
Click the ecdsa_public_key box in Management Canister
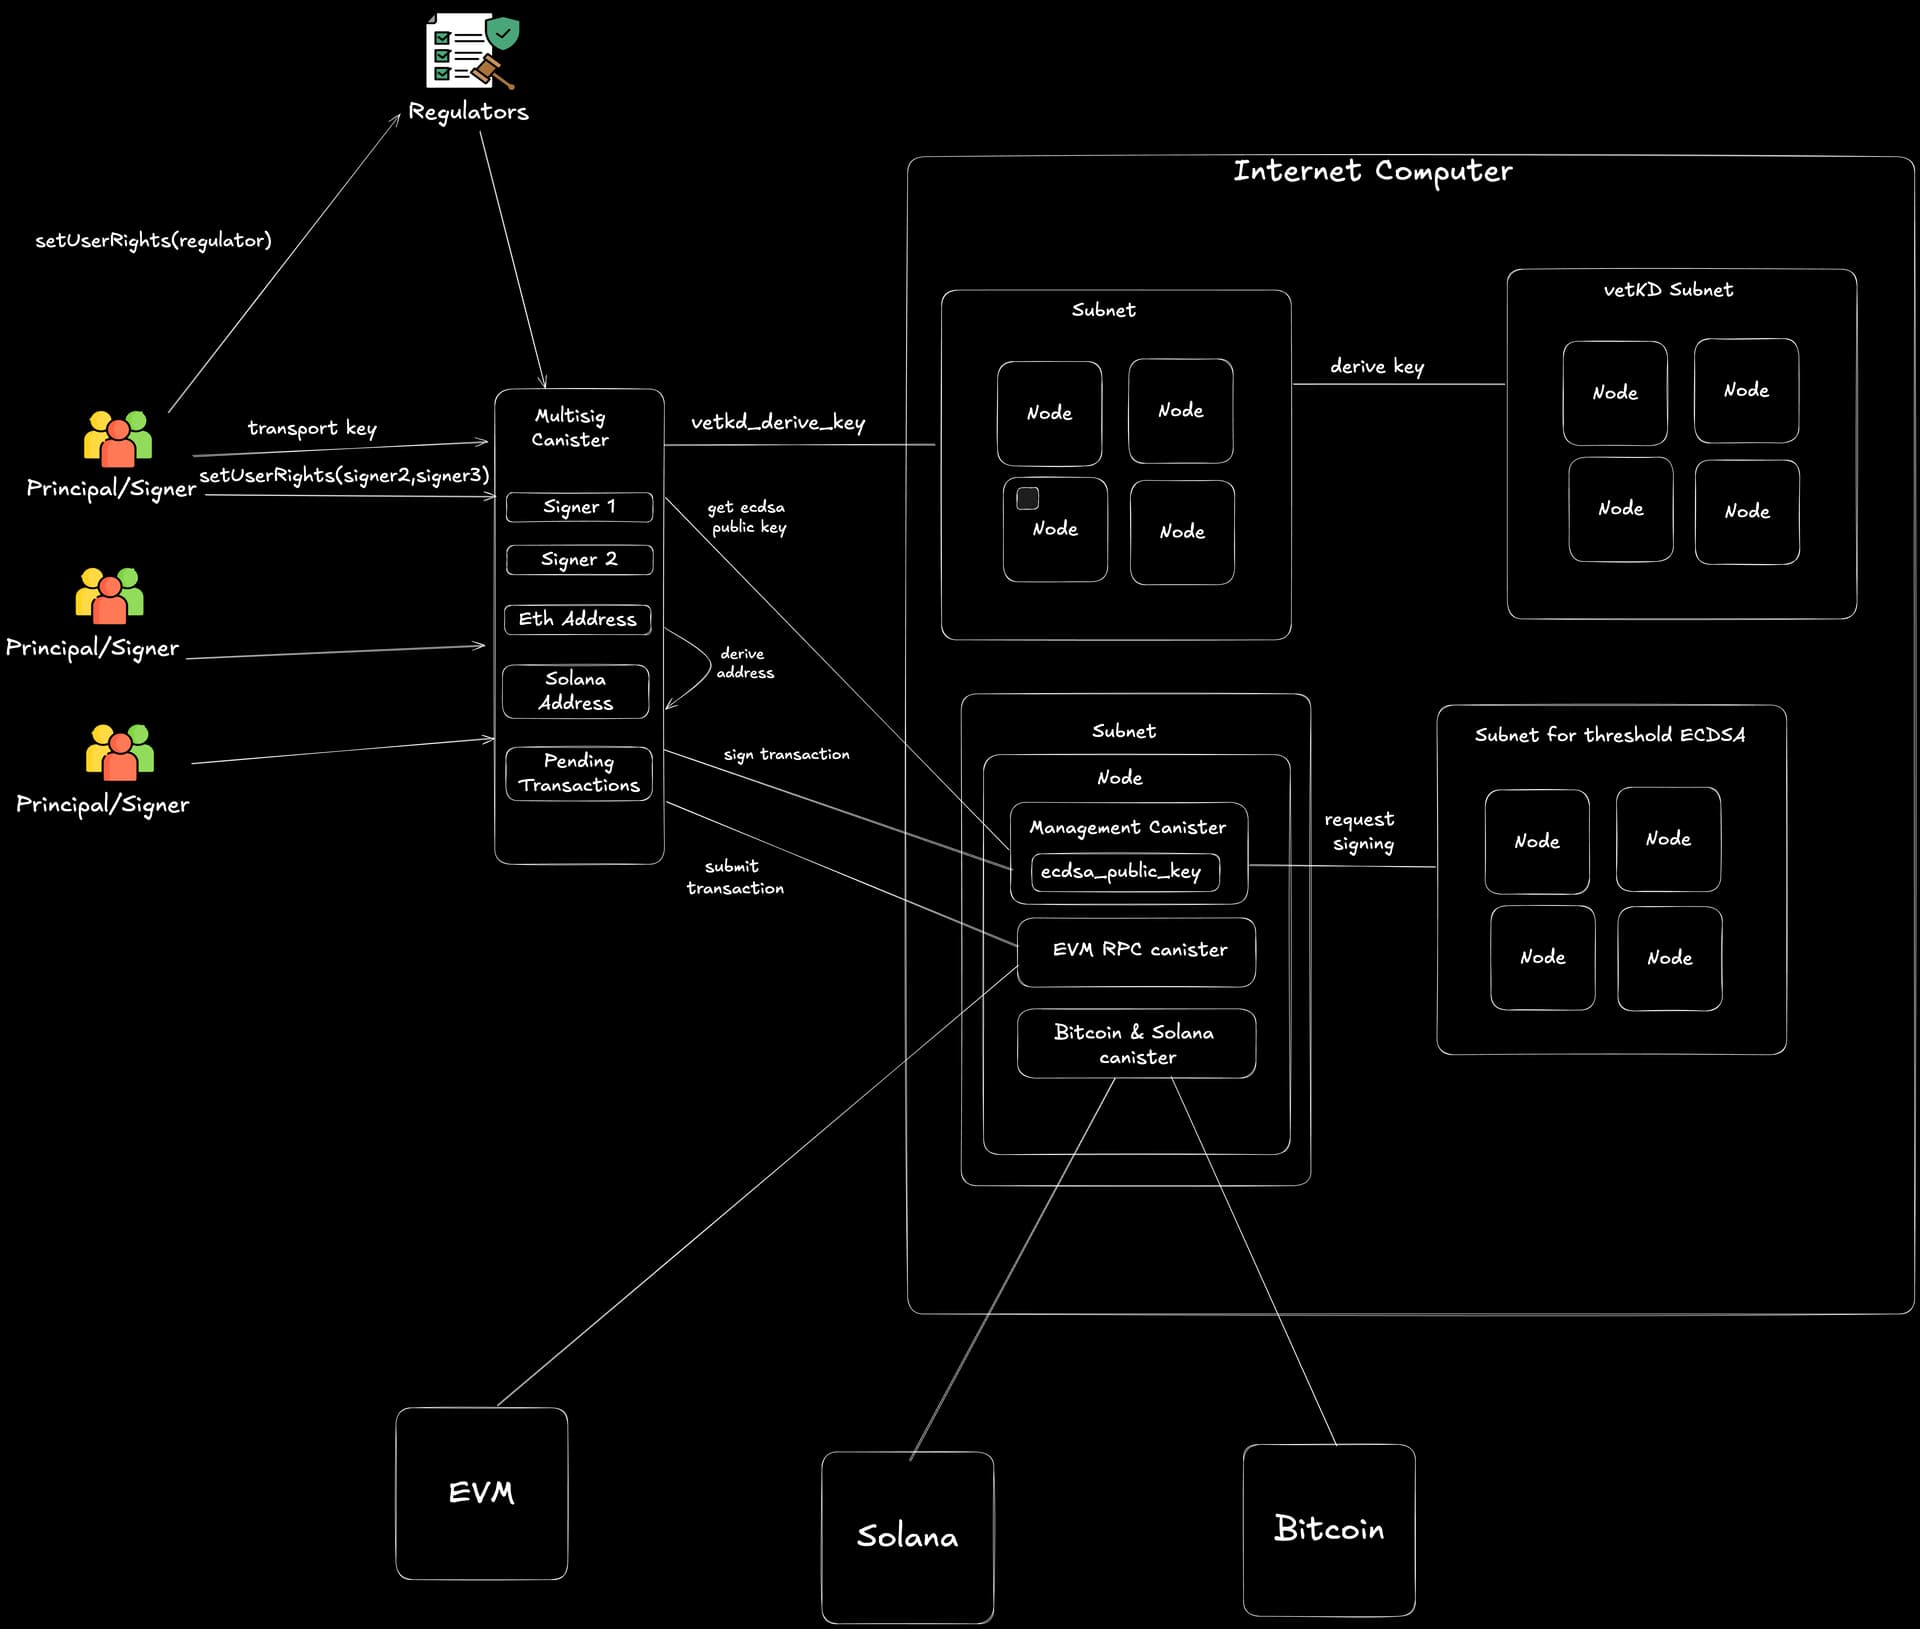[x=1124, y=872]
